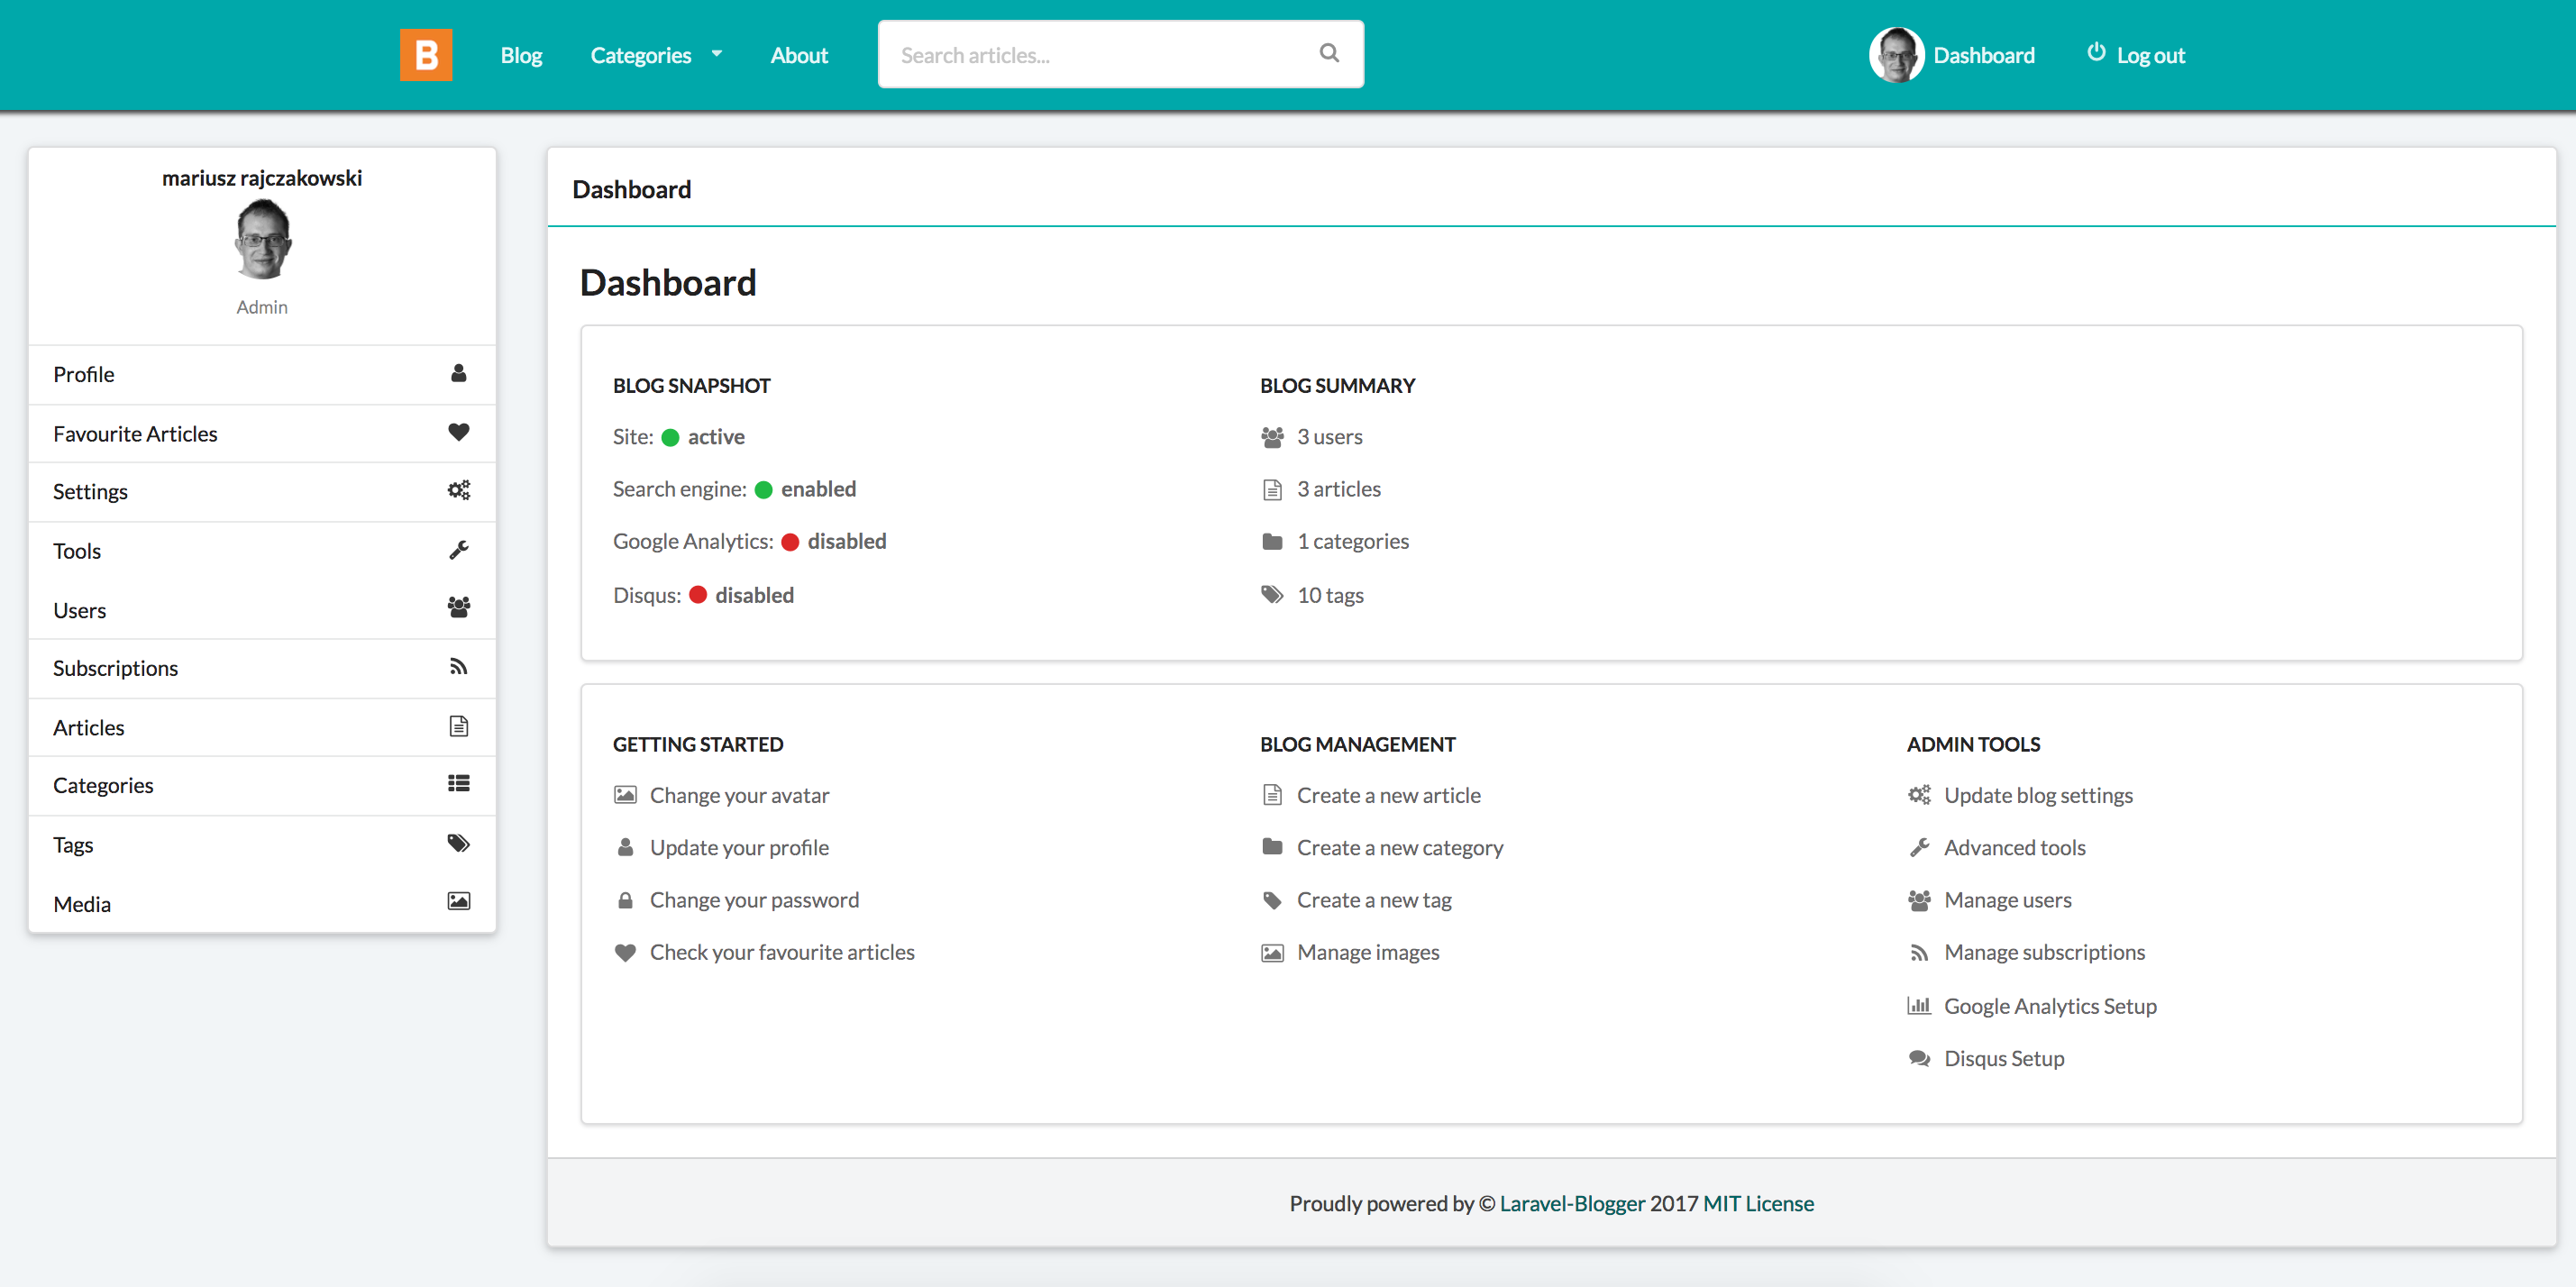
Task: Click the red disabled indicator for Disqus
Action: point(699,594)
